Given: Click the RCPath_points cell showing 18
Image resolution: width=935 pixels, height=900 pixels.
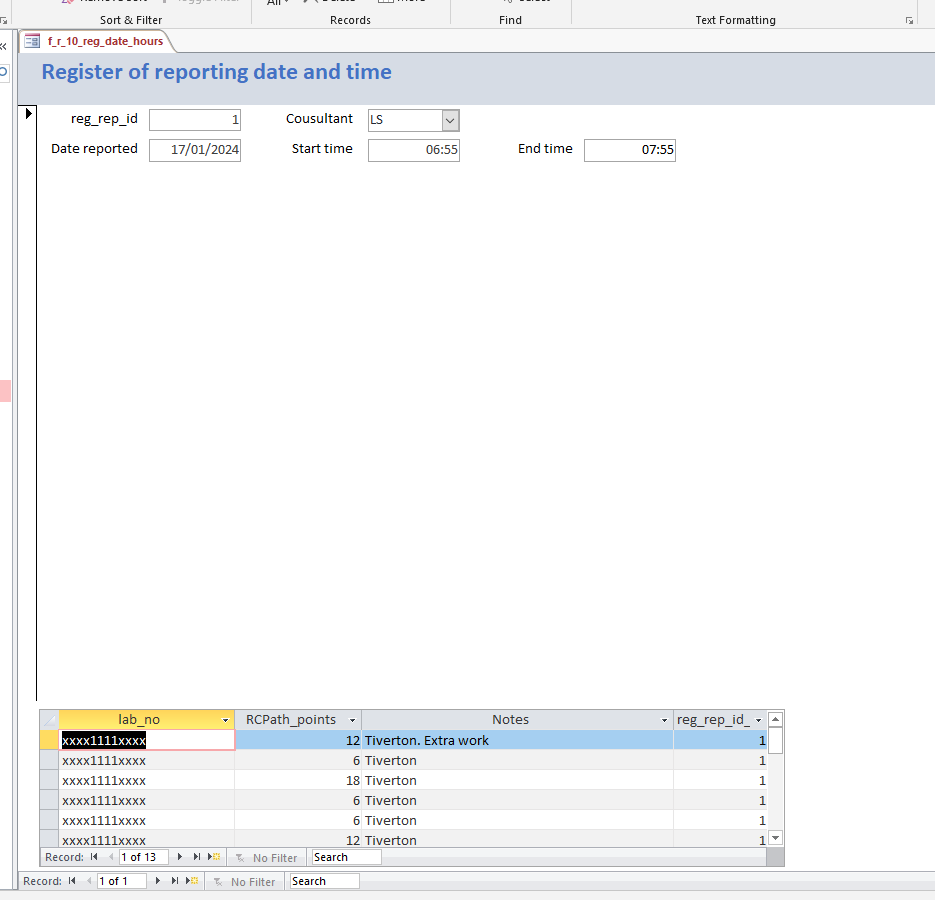Looking at the screenshot, I should tap(298, 780).
